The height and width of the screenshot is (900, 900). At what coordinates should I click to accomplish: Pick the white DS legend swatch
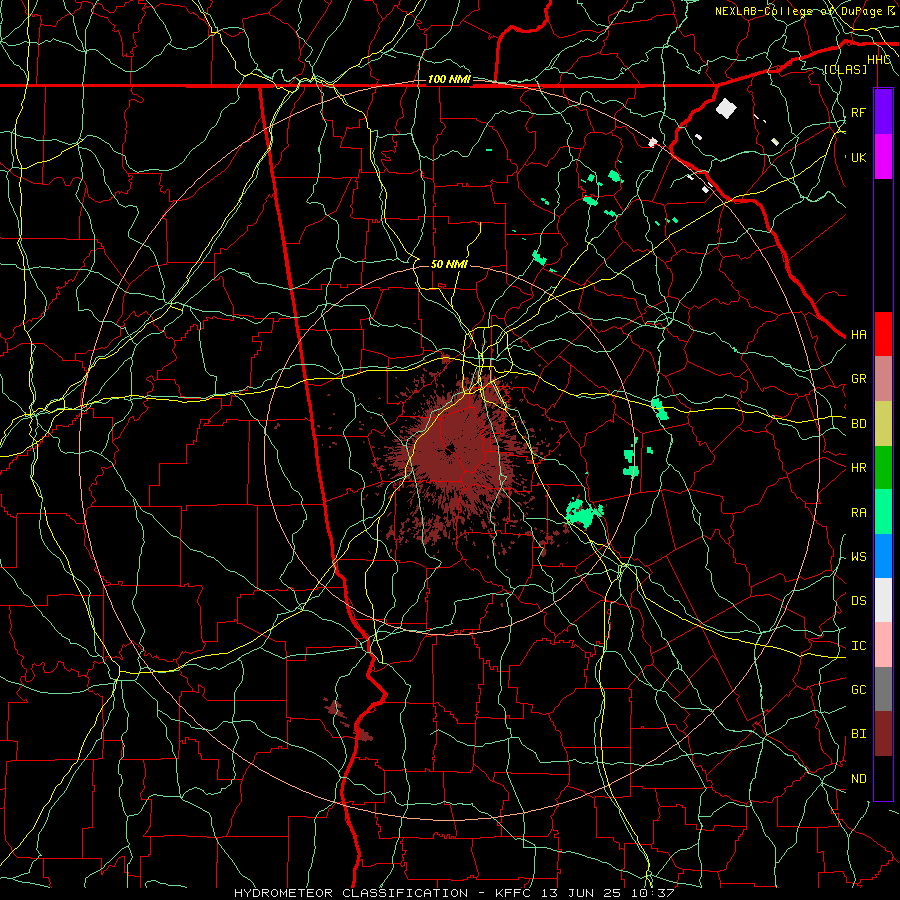[883, 600]
